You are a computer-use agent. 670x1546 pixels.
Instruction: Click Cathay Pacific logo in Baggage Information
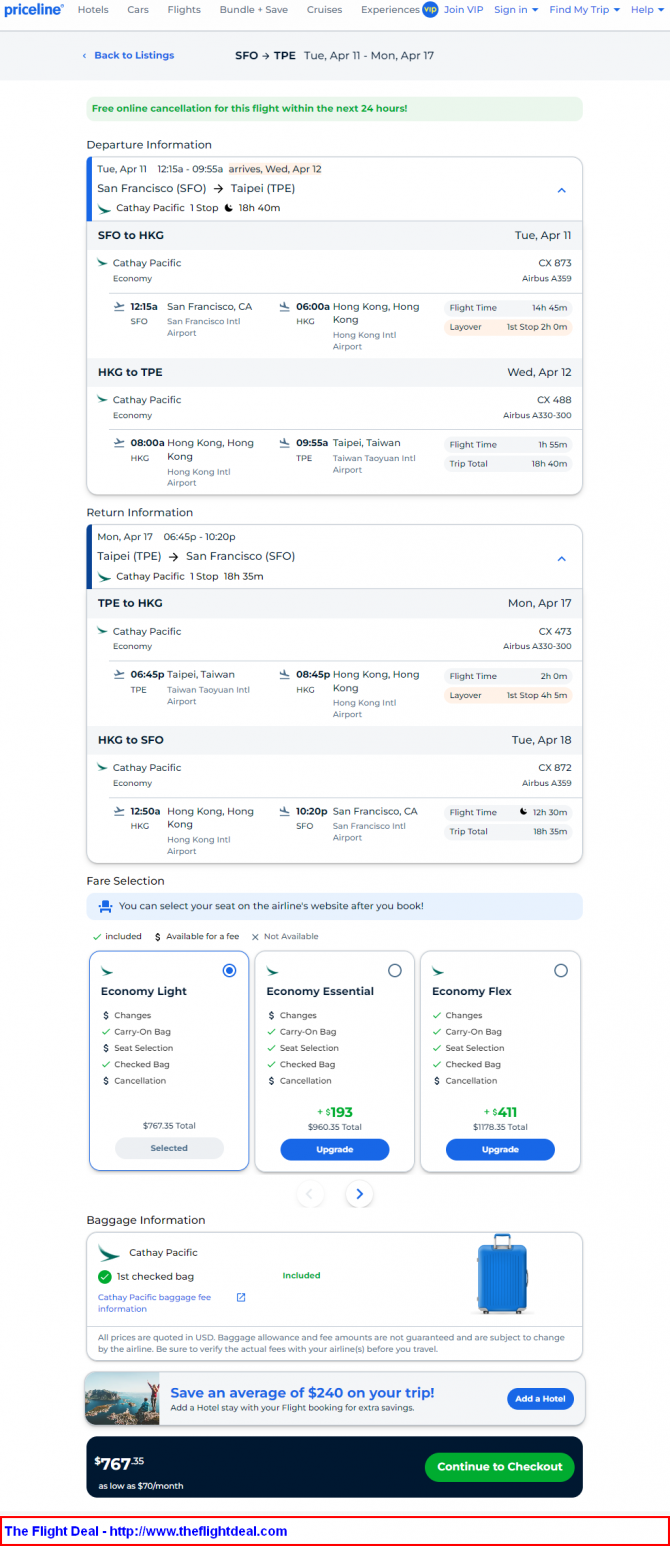(x=109, y=1252)
